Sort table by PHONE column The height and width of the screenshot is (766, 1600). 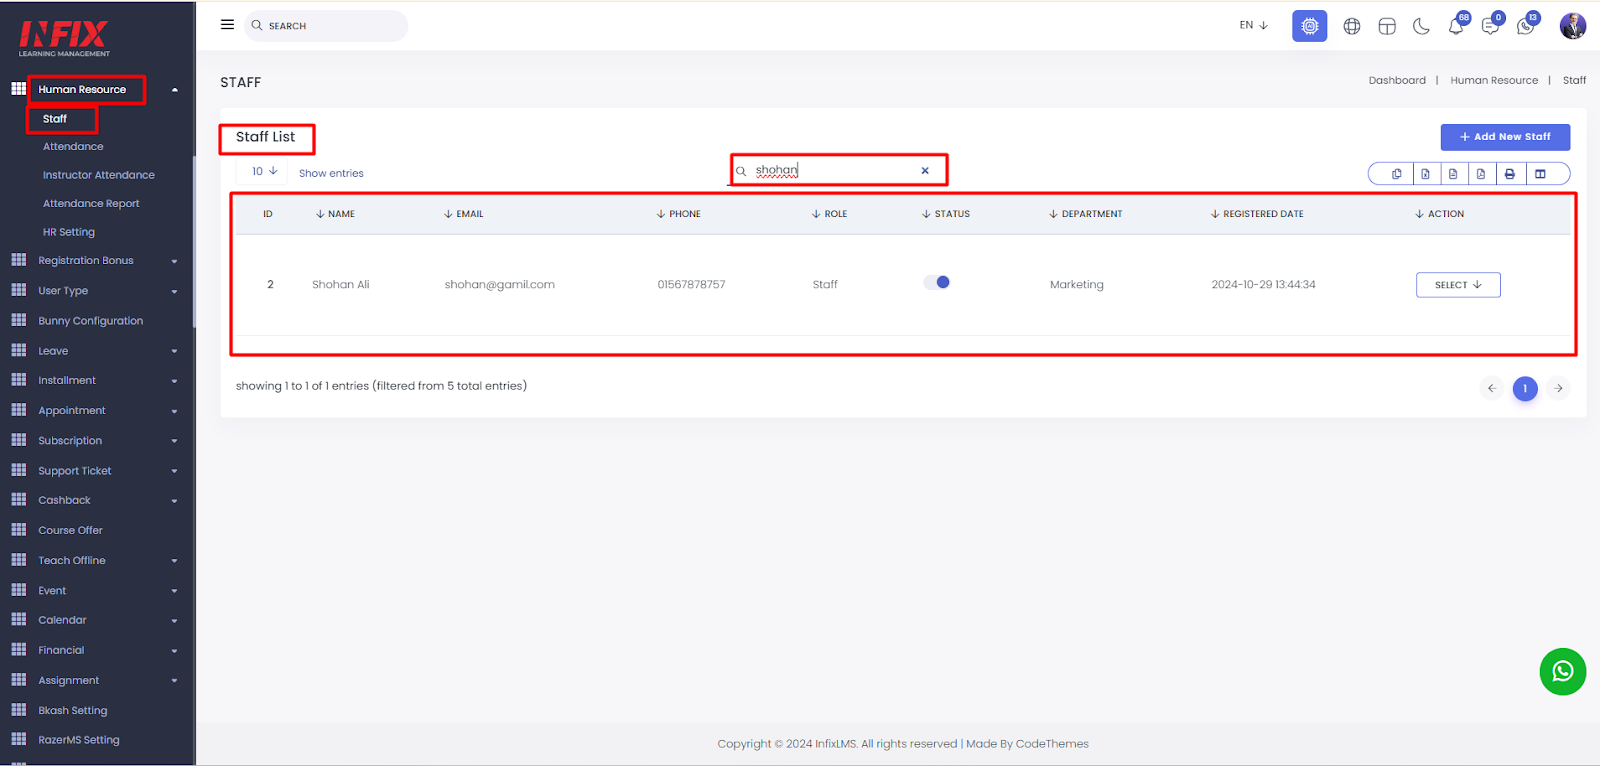(679, 214)
